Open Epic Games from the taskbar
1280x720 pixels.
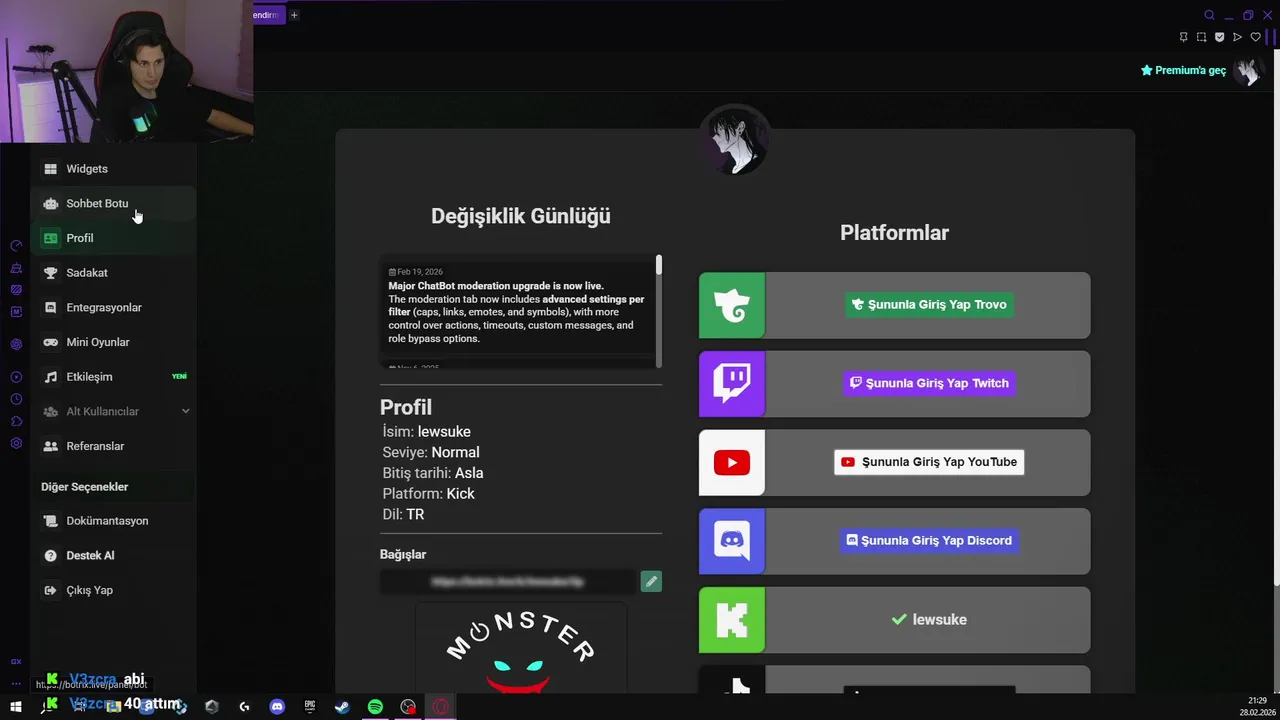[x=310, y=707]
